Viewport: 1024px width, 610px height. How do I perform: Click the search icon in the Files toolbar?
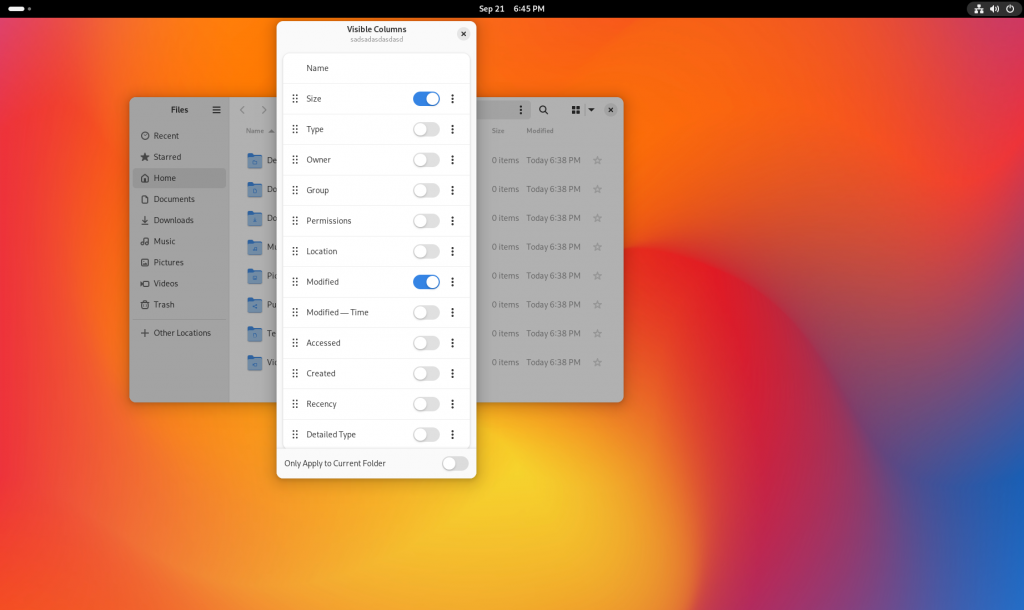543,110
